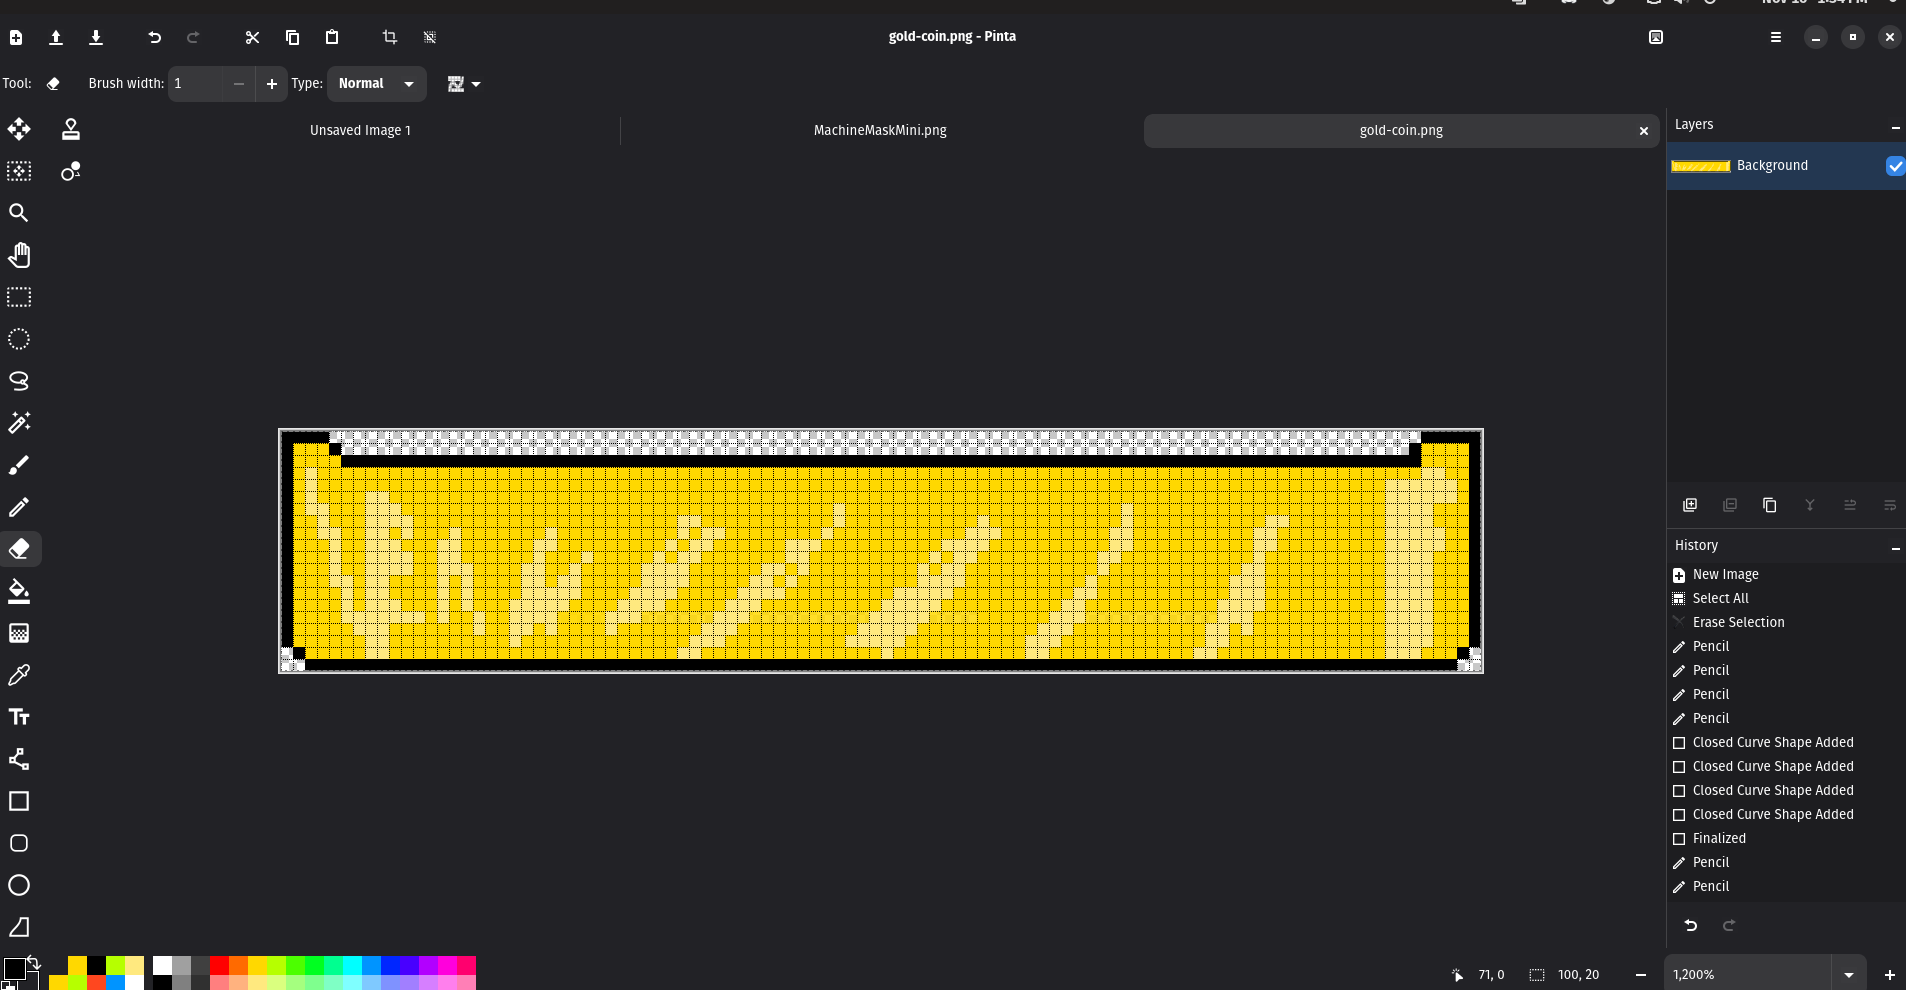Increase brush width with plus button
The width and height of the screenshot is (1906, 990).
pos(272,84)
